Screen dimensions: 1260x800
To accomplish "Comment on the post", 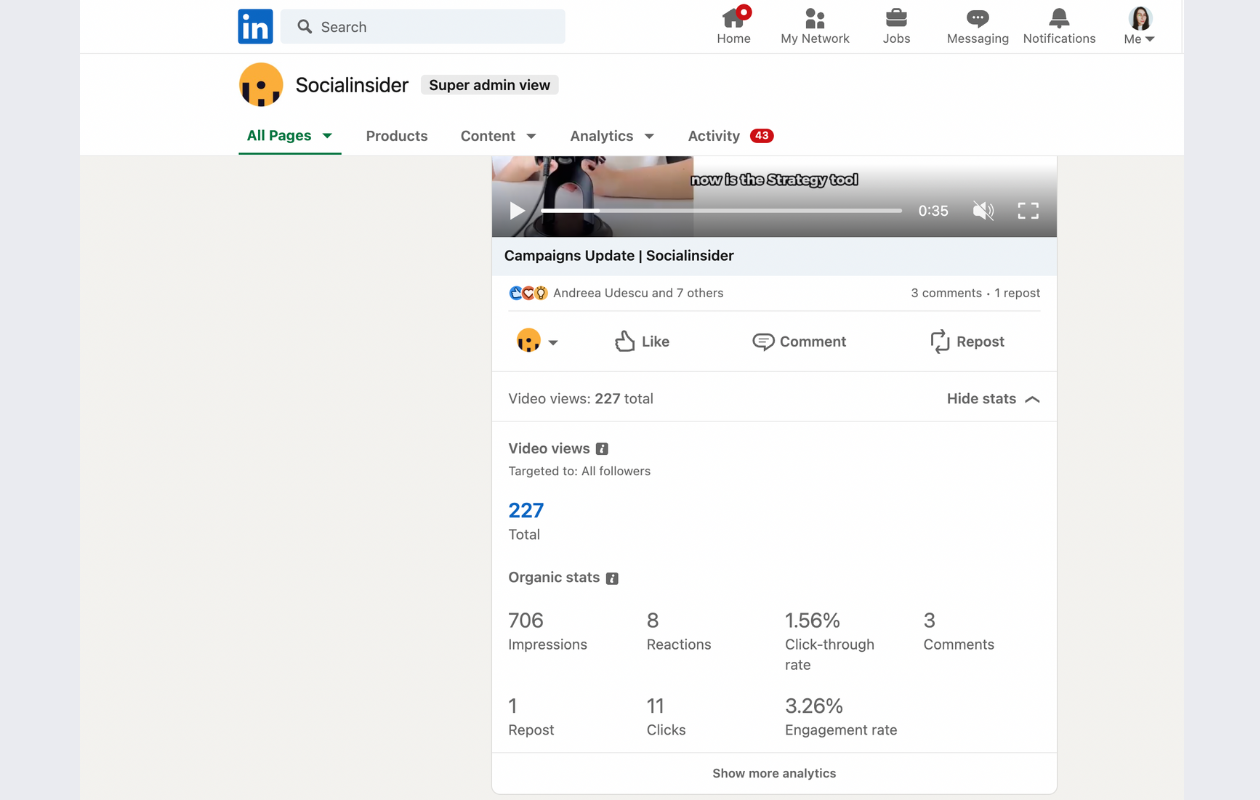I will 799,341.
